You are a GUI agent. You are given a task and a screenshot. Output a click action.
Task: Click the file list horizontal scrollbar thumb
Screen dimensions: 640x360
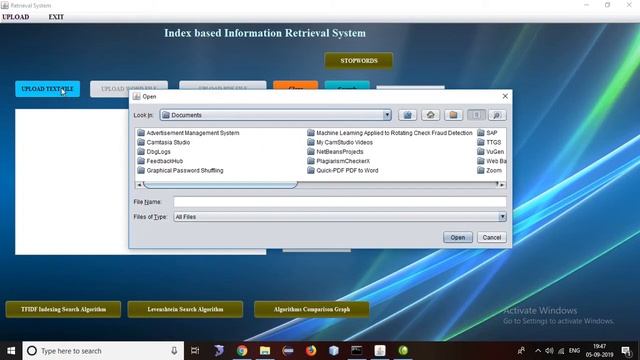point(220,185)
